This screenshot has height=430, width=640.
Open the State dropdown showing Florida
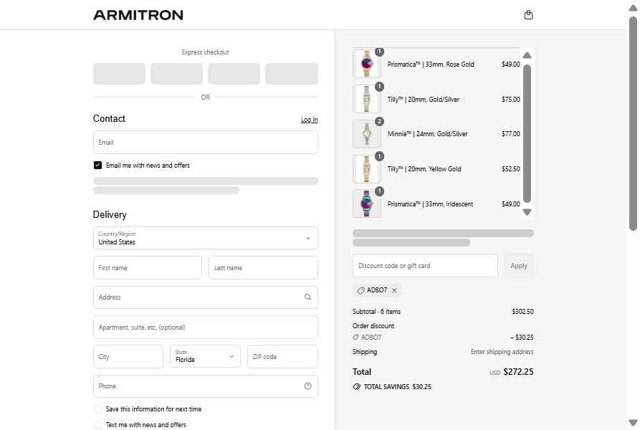pyautogui.click(x=205, y=357)
